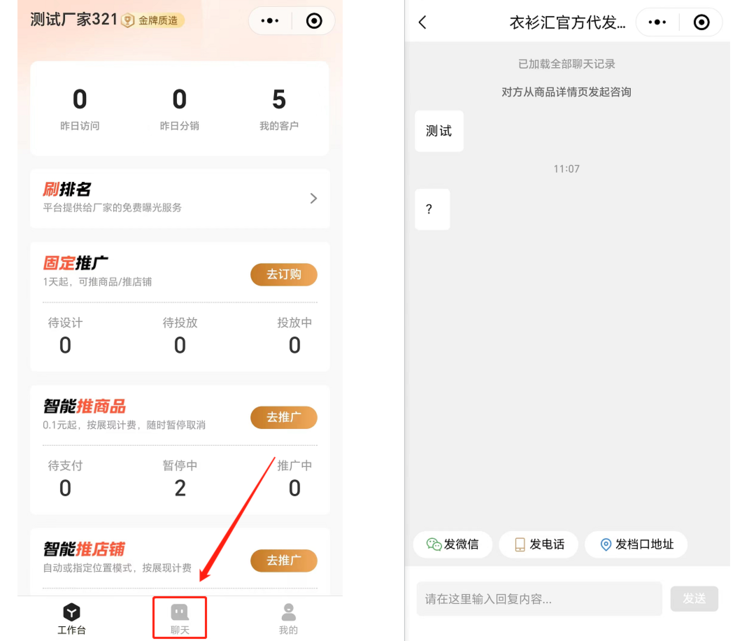Tap the close circle icon in chat header

tap(701, 22)
